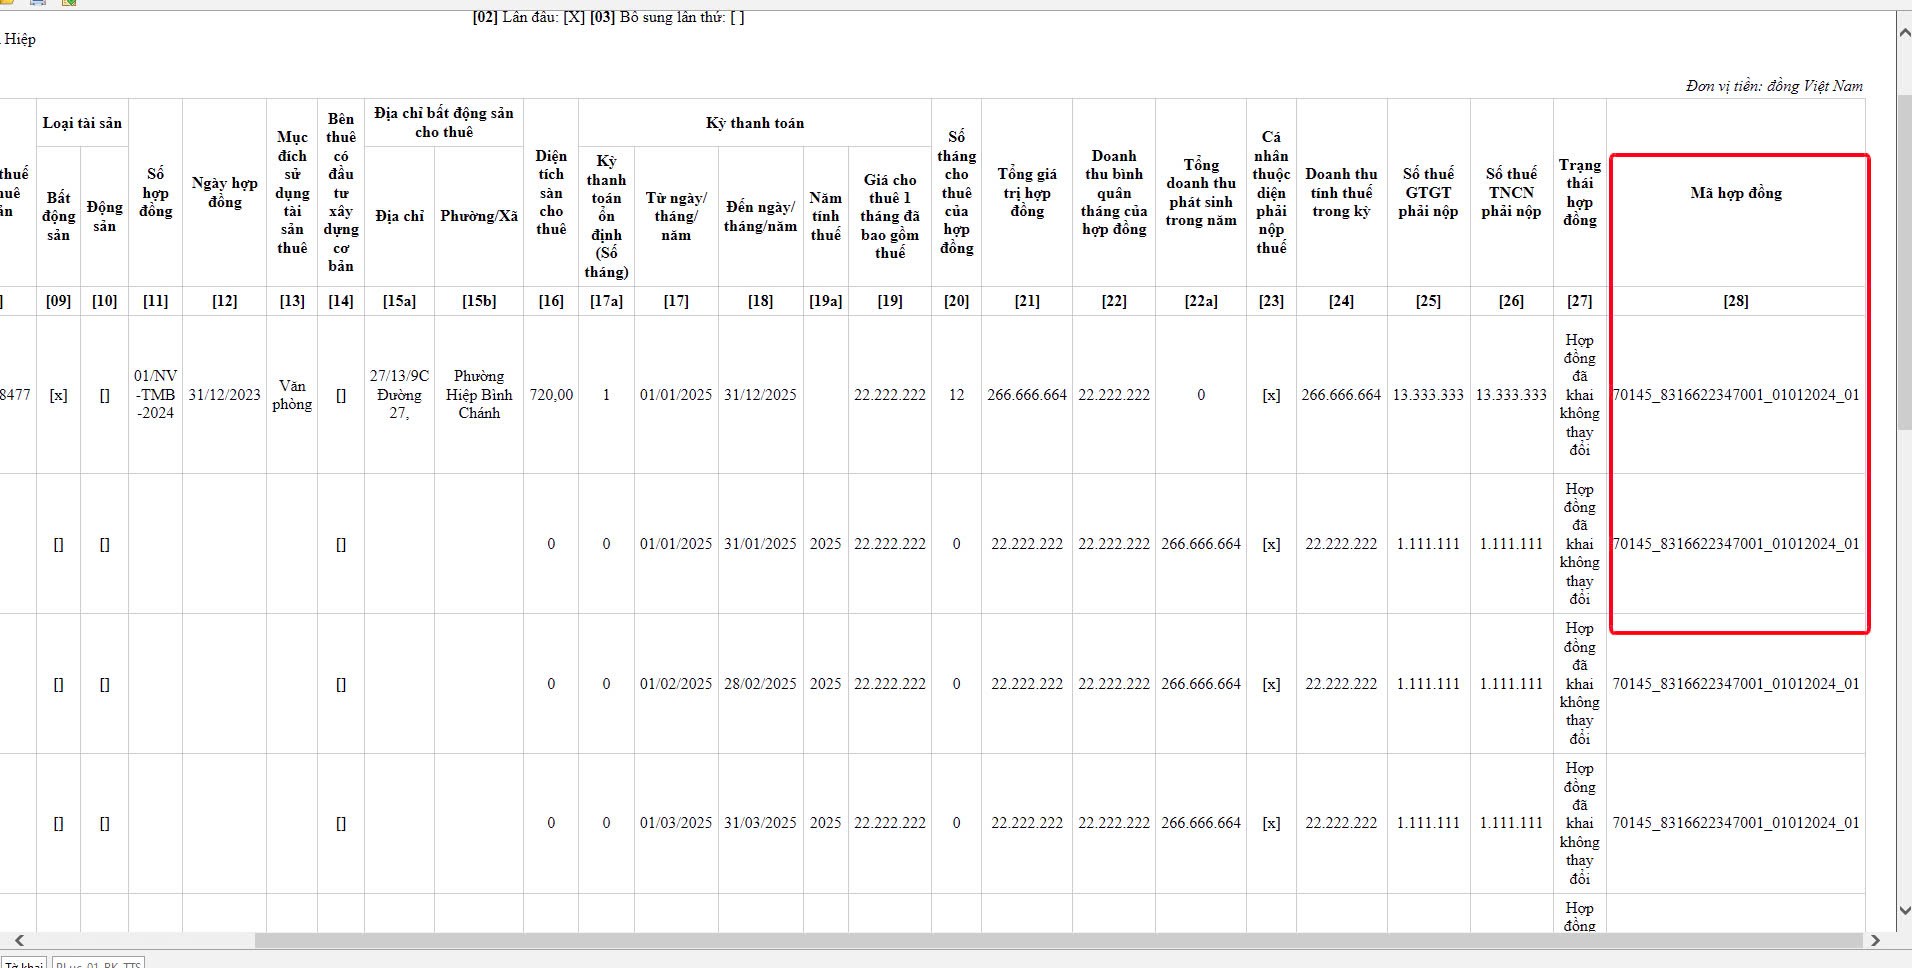Screen dimensions: 1912x968
Task: Click the [02] Lần đầu: [X] text
Action: (529, 17)
